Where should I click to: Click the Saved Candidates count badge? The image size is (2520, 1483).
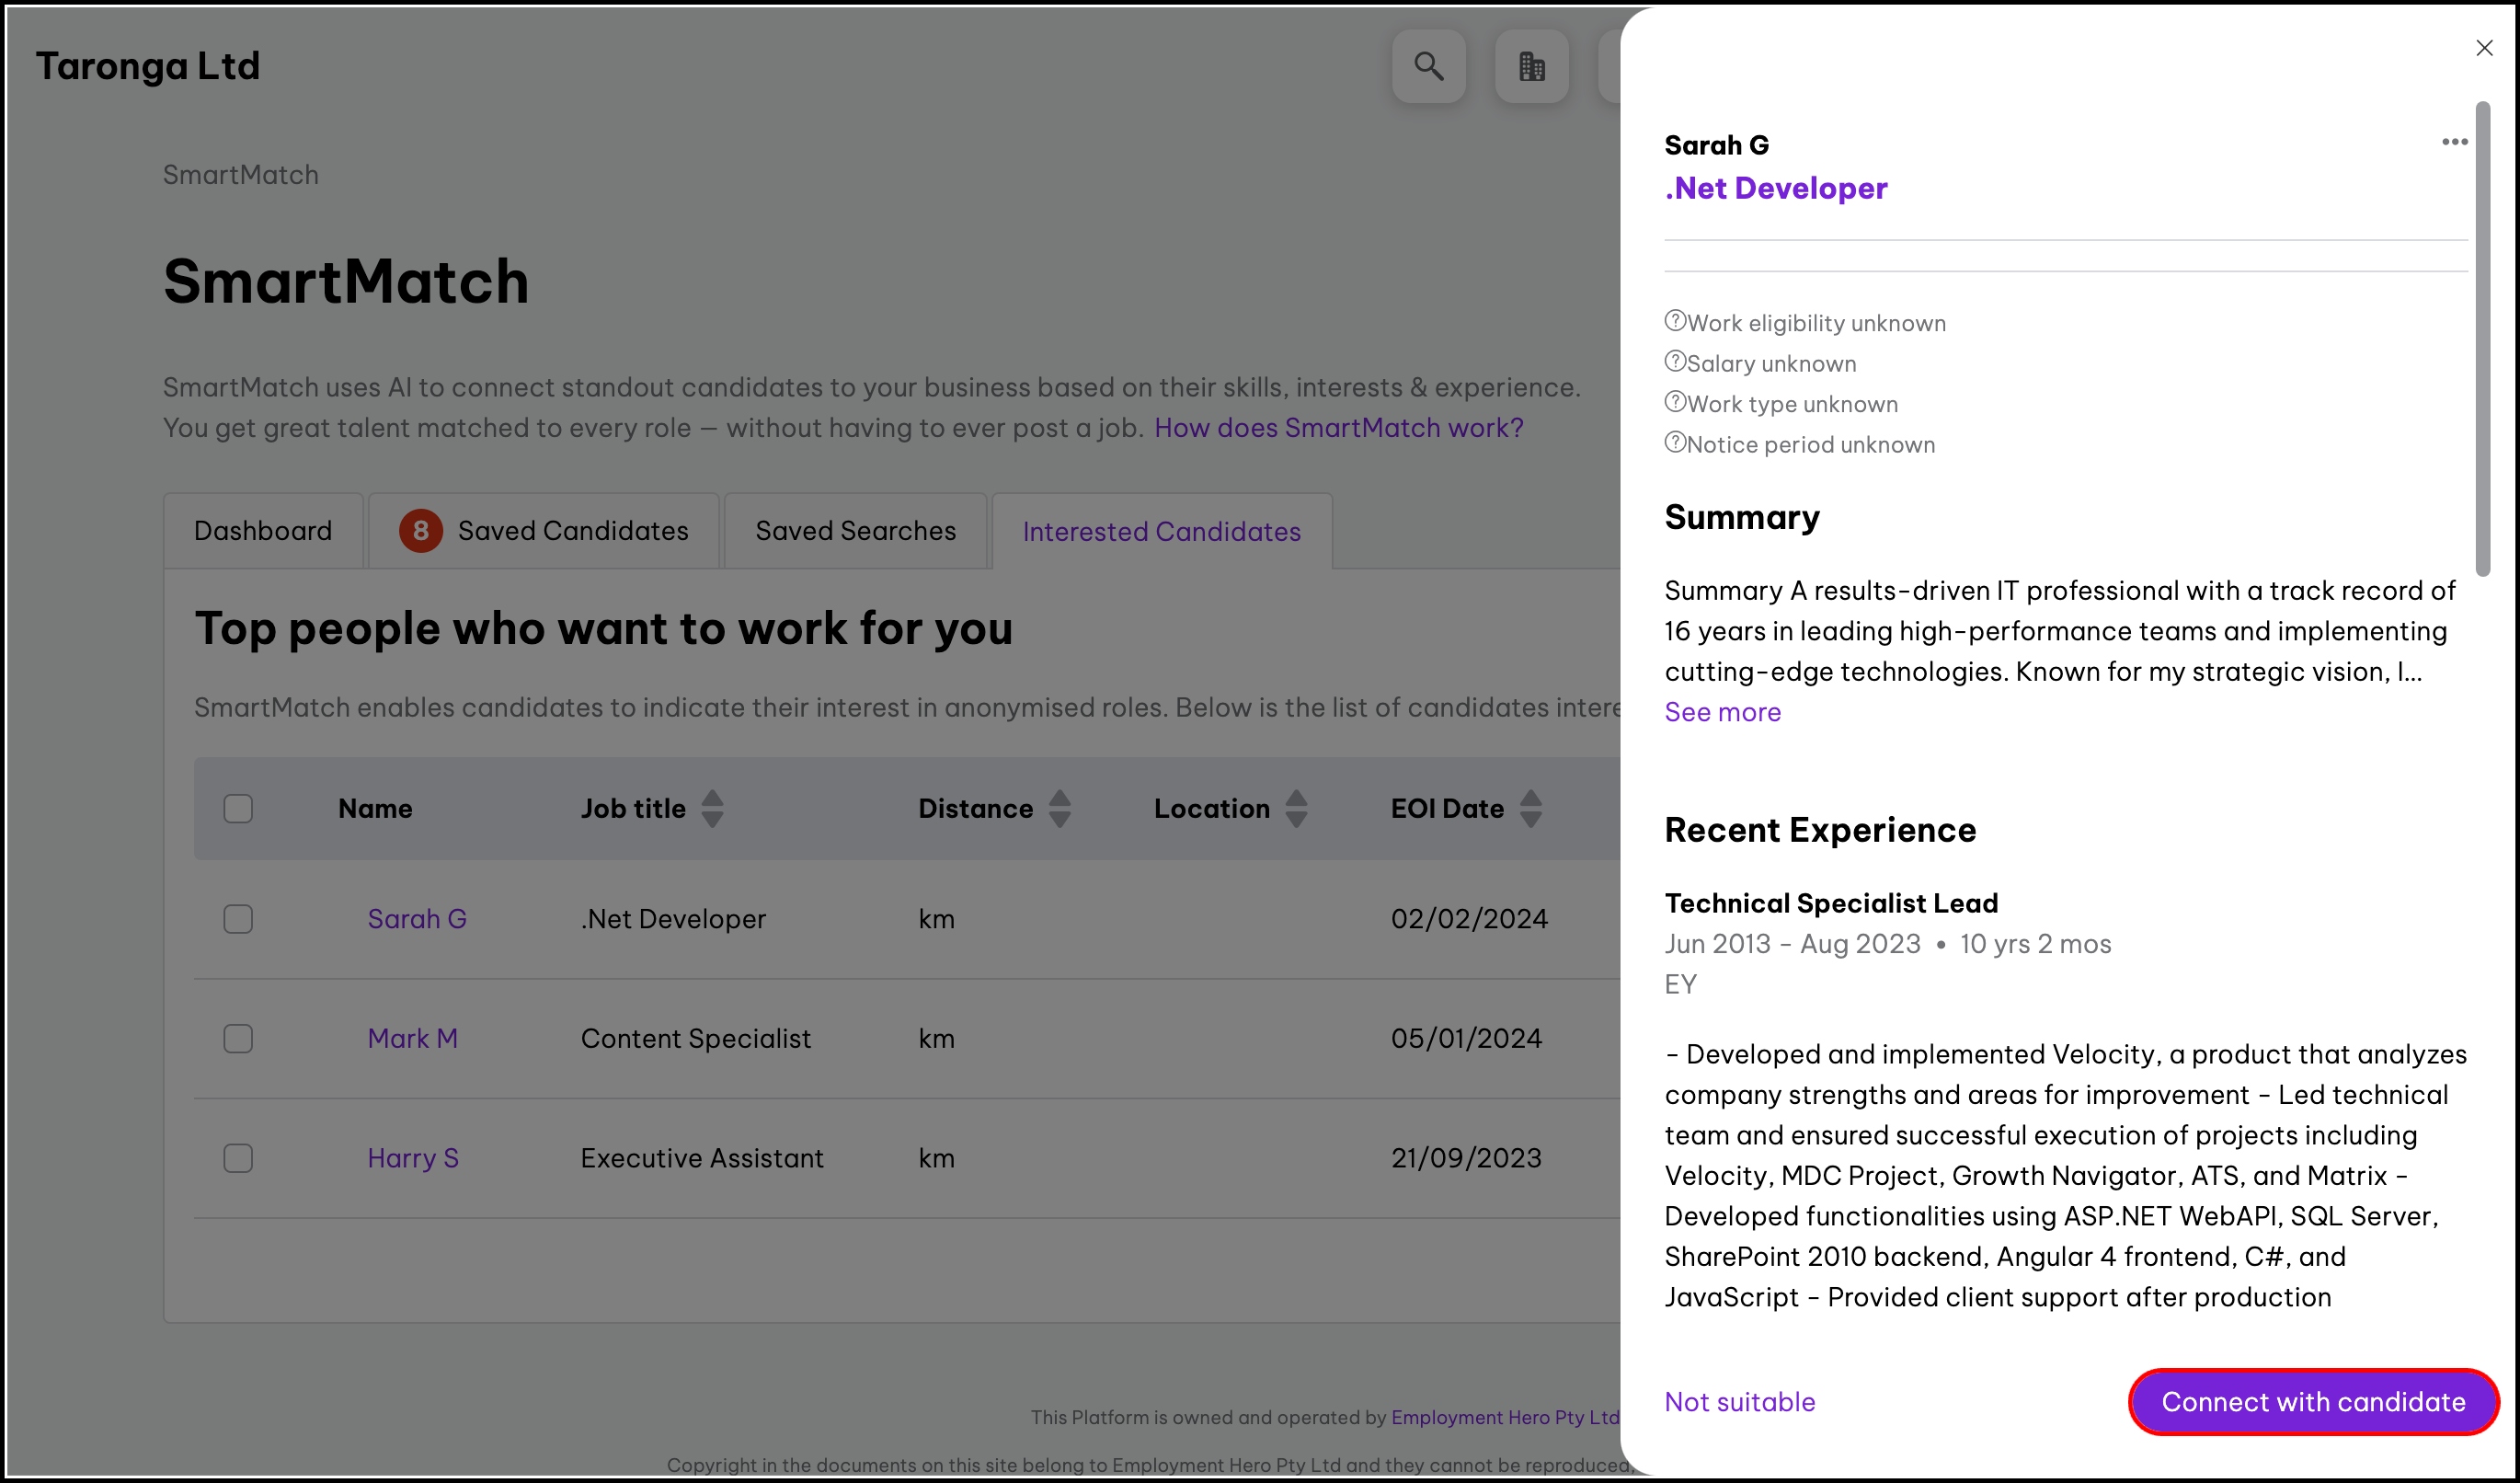tap(421, 531)
